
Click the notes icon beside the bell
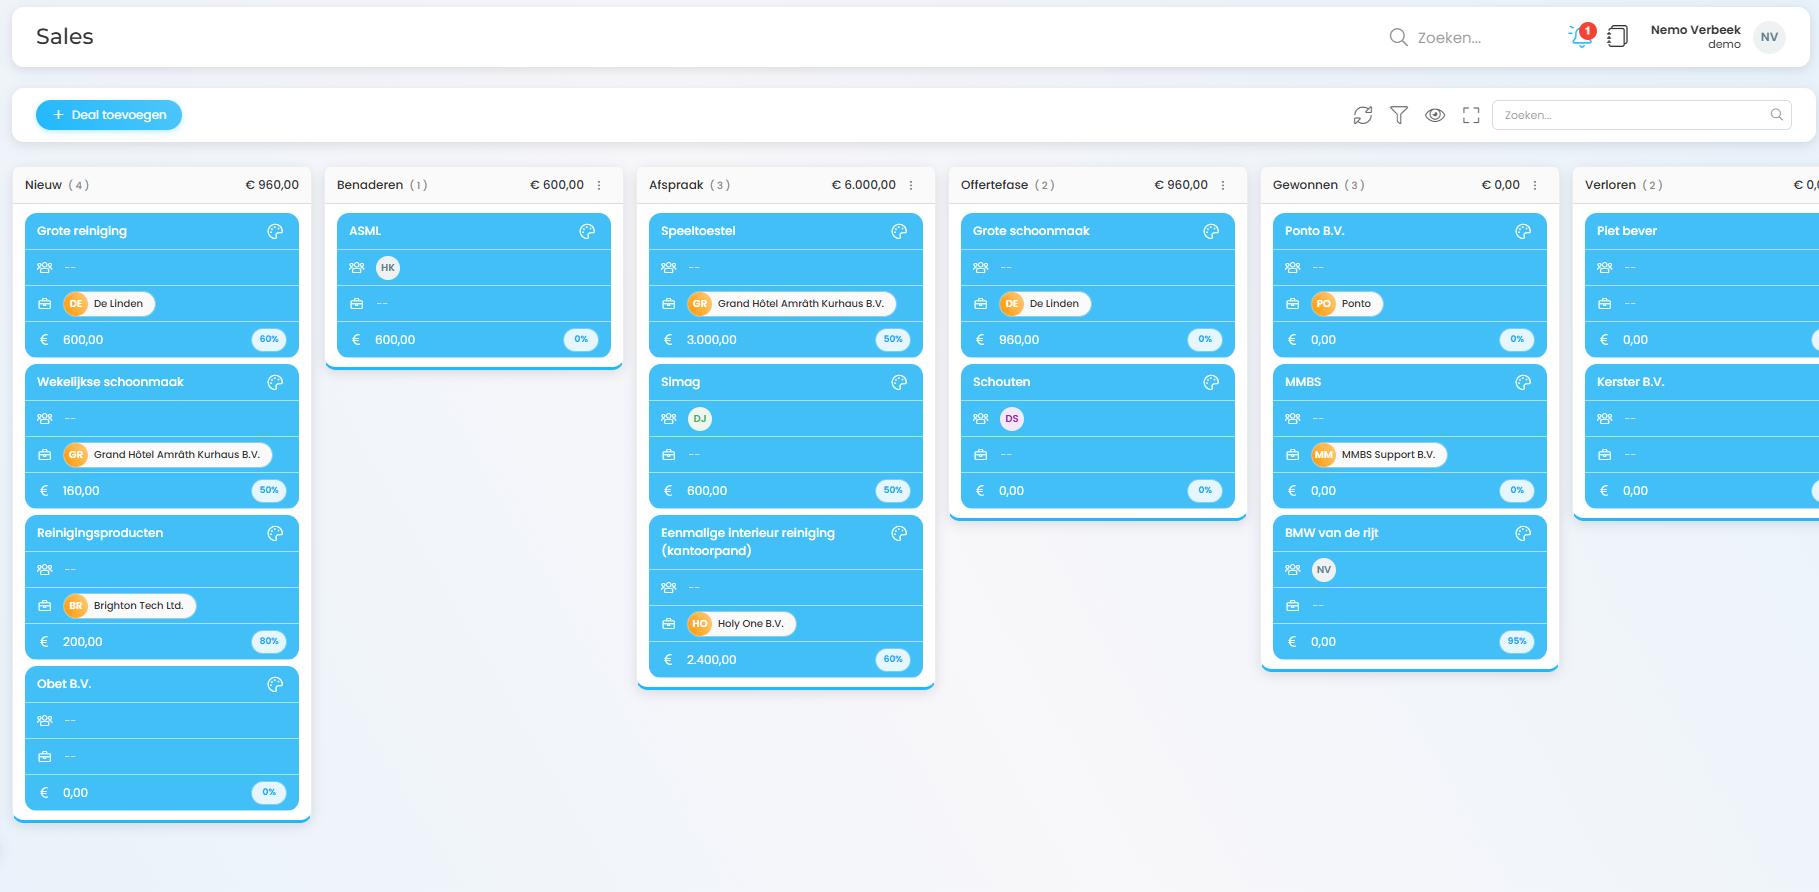click(x=1617, y=37)
